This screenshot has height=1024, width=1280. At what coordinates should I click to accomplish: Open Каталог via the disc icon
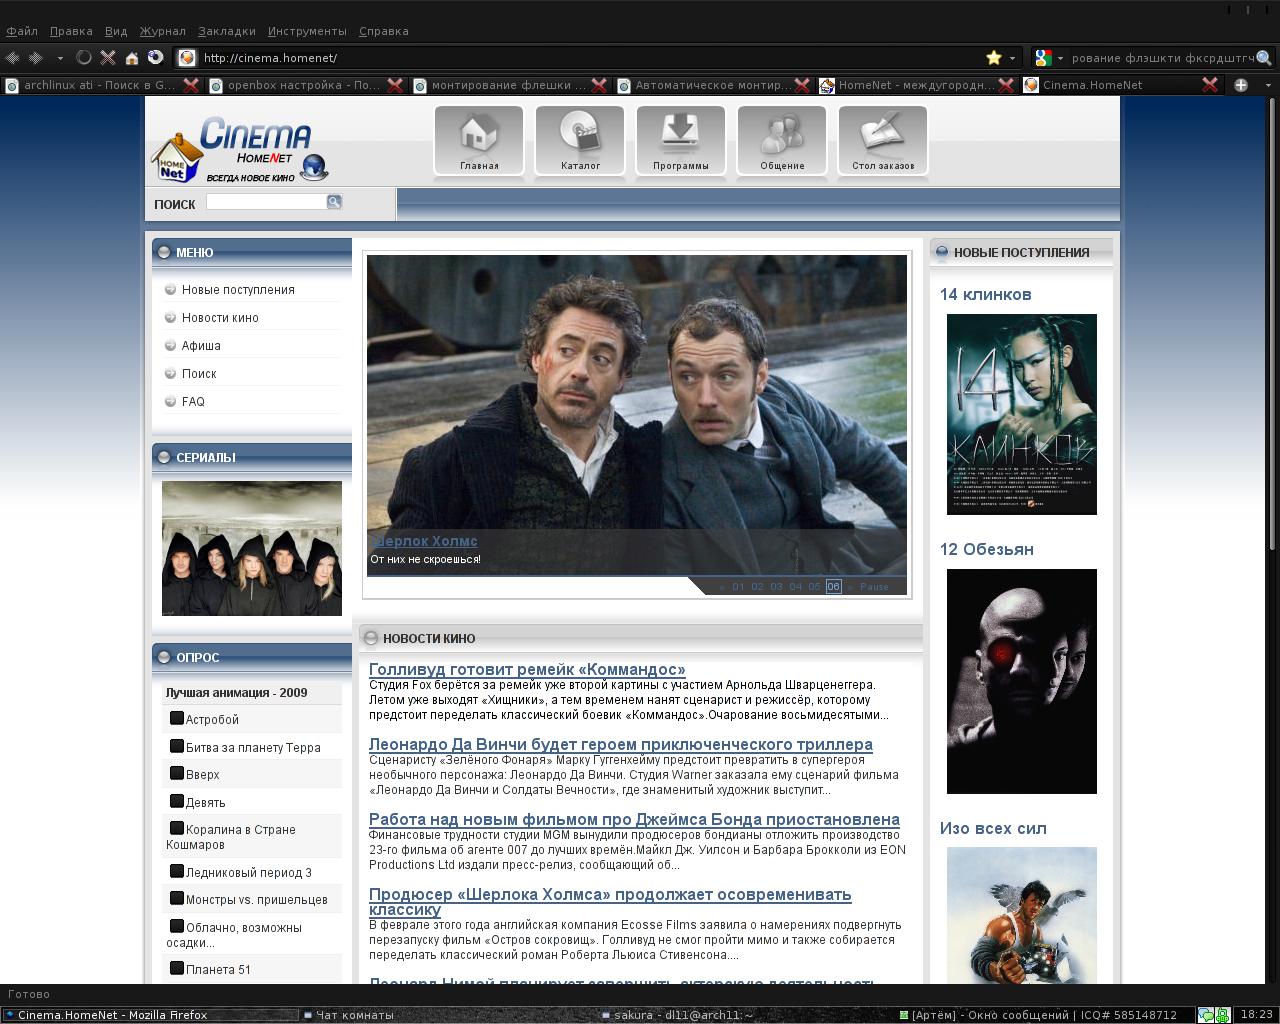[580, 140]
